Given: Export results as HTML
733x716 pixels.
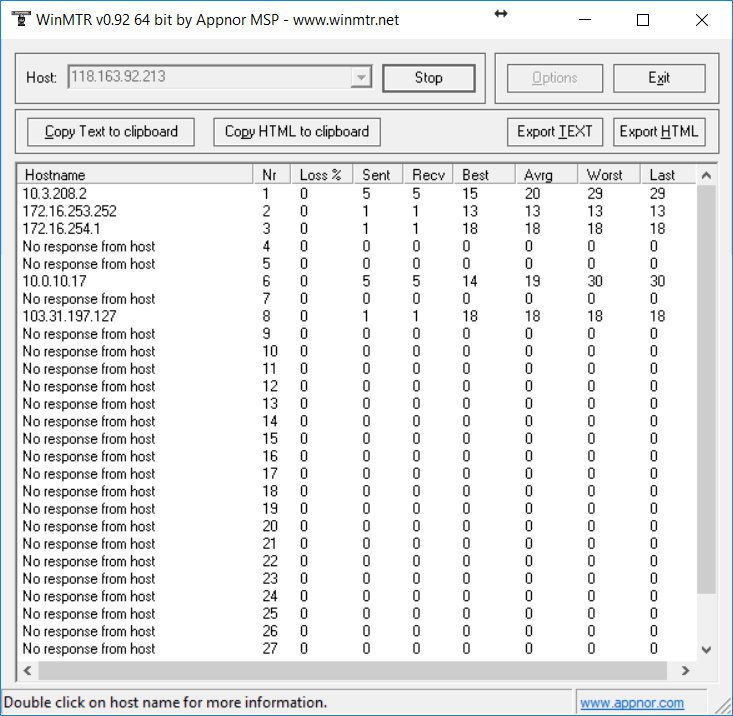Looking at the screenshot, I should tap(659, 132).
